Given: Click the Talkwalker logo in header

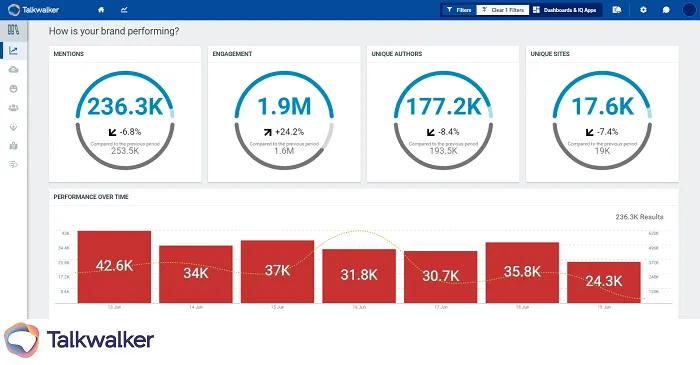Looking at the screenshot, I should 33,10.
